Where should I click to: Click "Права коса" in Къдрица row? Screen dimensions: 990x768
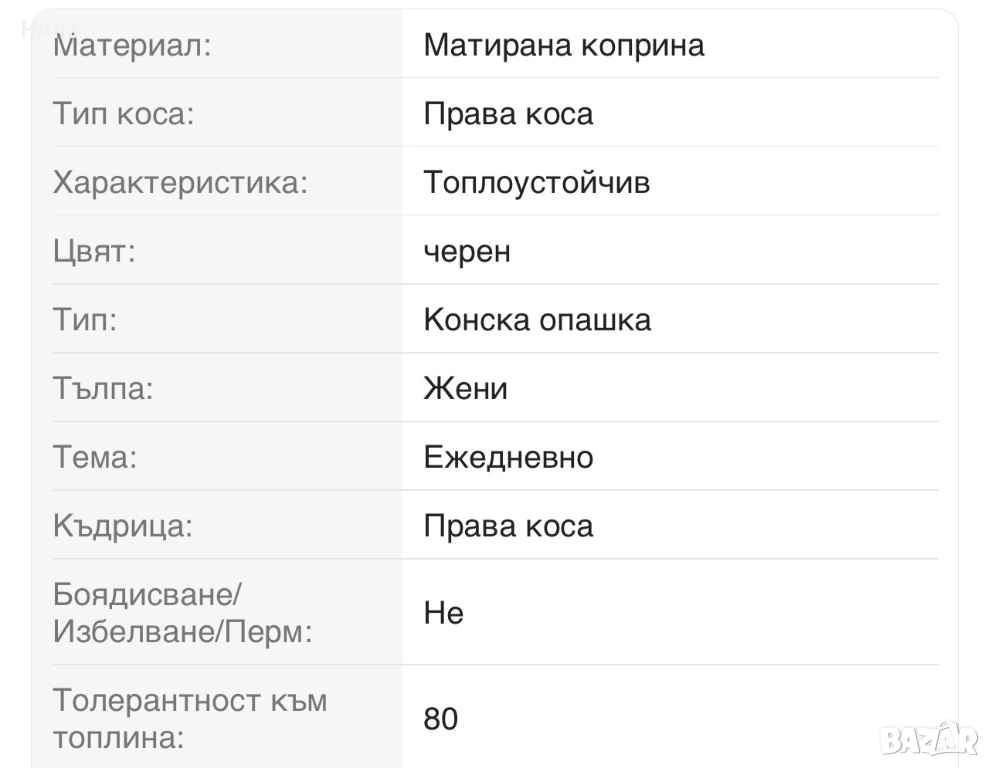pos(508,526)
